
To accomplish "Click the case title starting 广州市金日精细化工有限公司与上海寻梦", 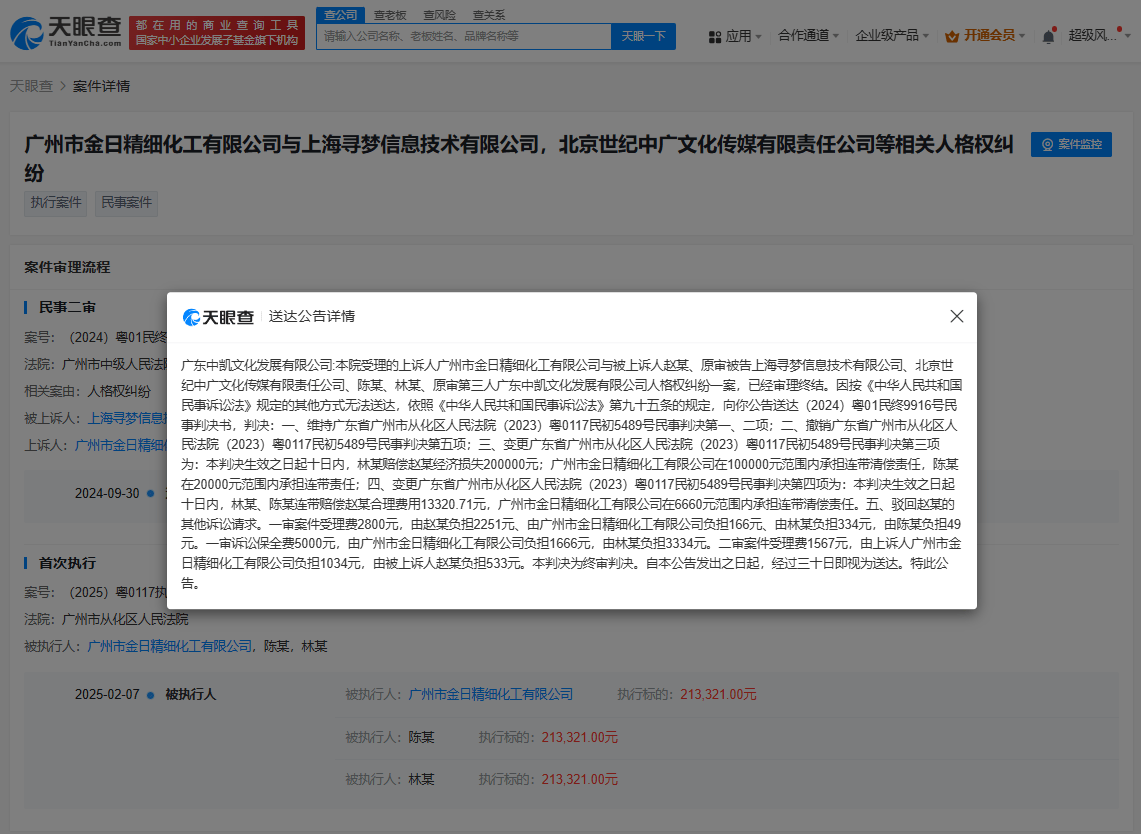I will [x=519, y=158].
